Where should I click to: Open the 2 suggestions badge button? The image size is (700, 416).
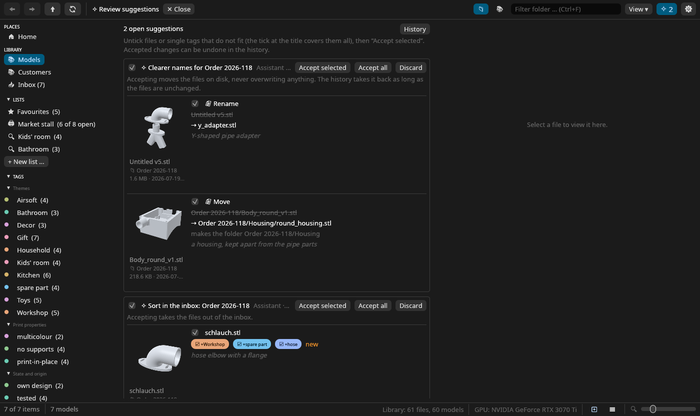coord(667,9)
